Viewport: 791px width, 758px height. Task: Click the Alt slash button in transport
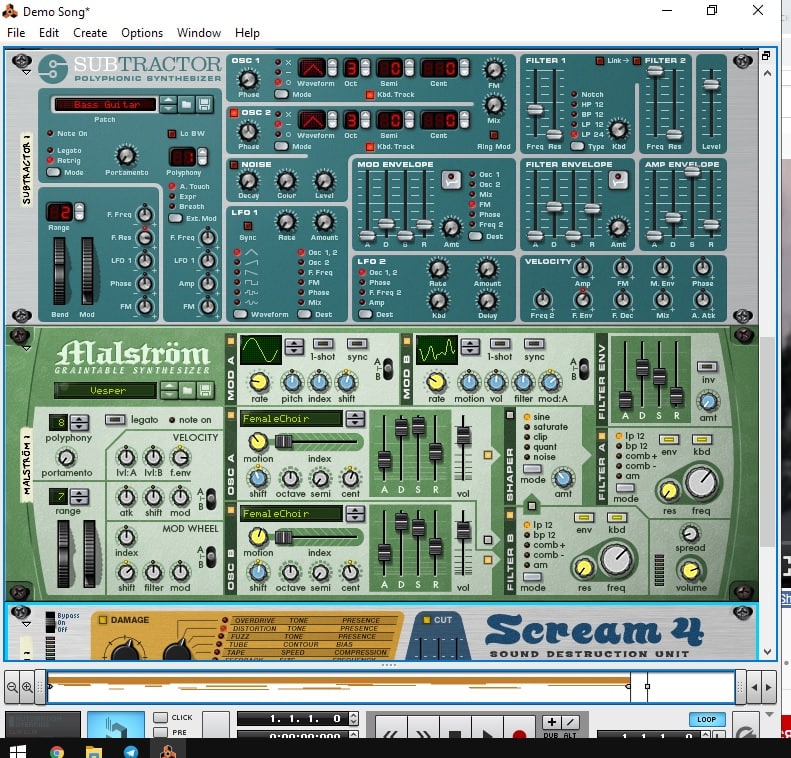click(x=570, y=722)
